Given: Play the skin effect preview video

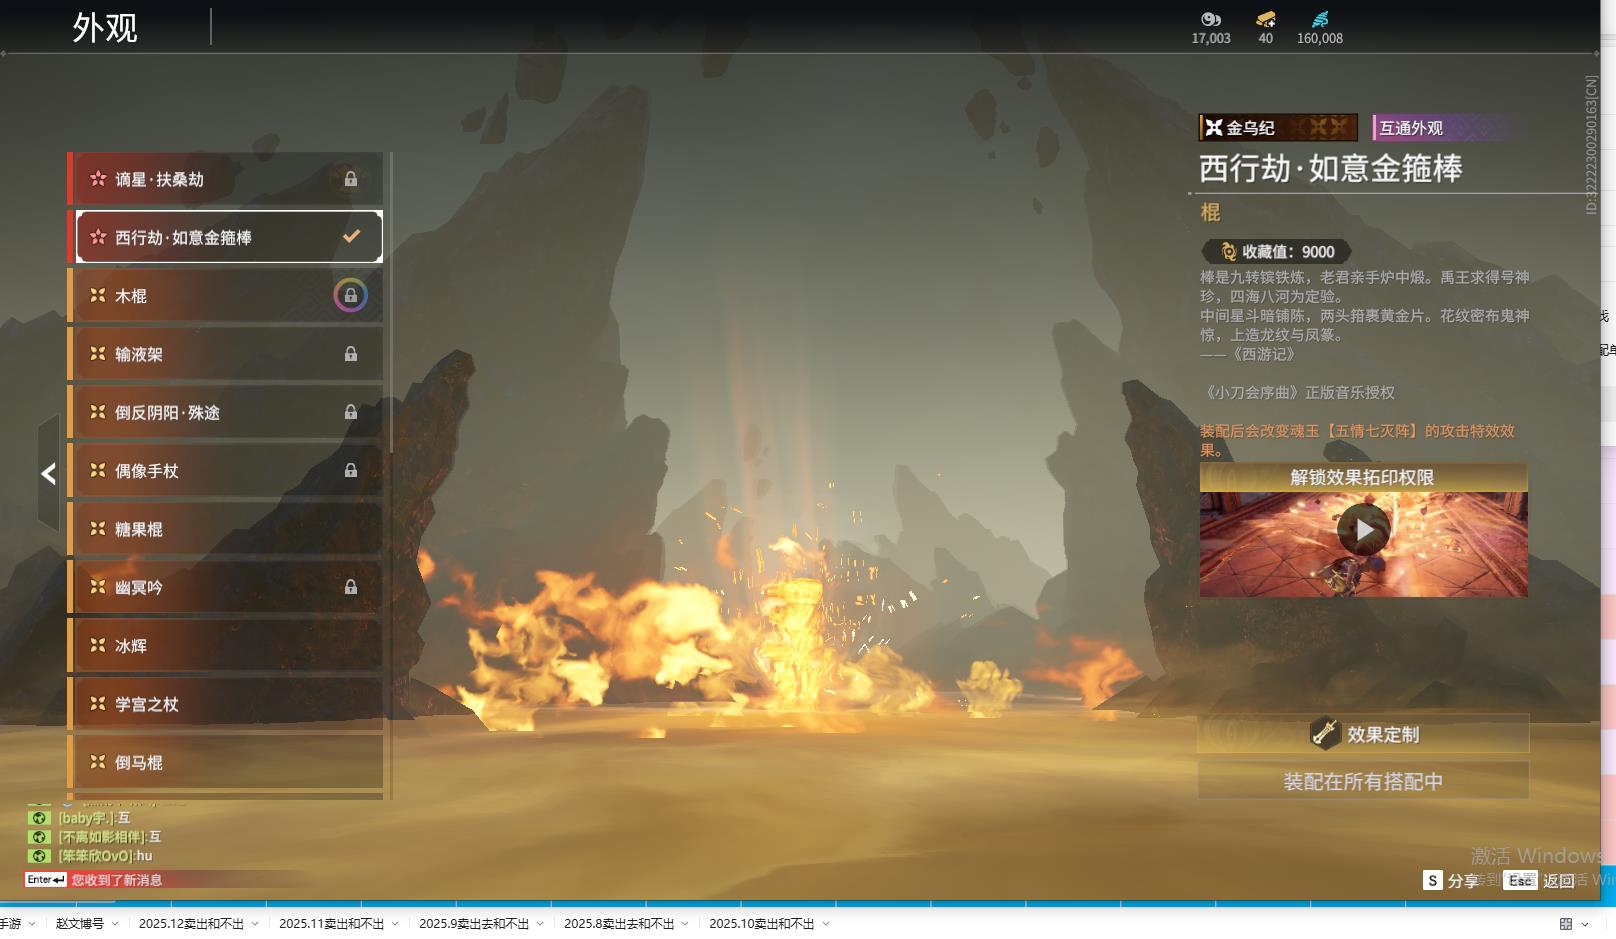Looking at the screenshot, I should click(x=1363, y=530).
